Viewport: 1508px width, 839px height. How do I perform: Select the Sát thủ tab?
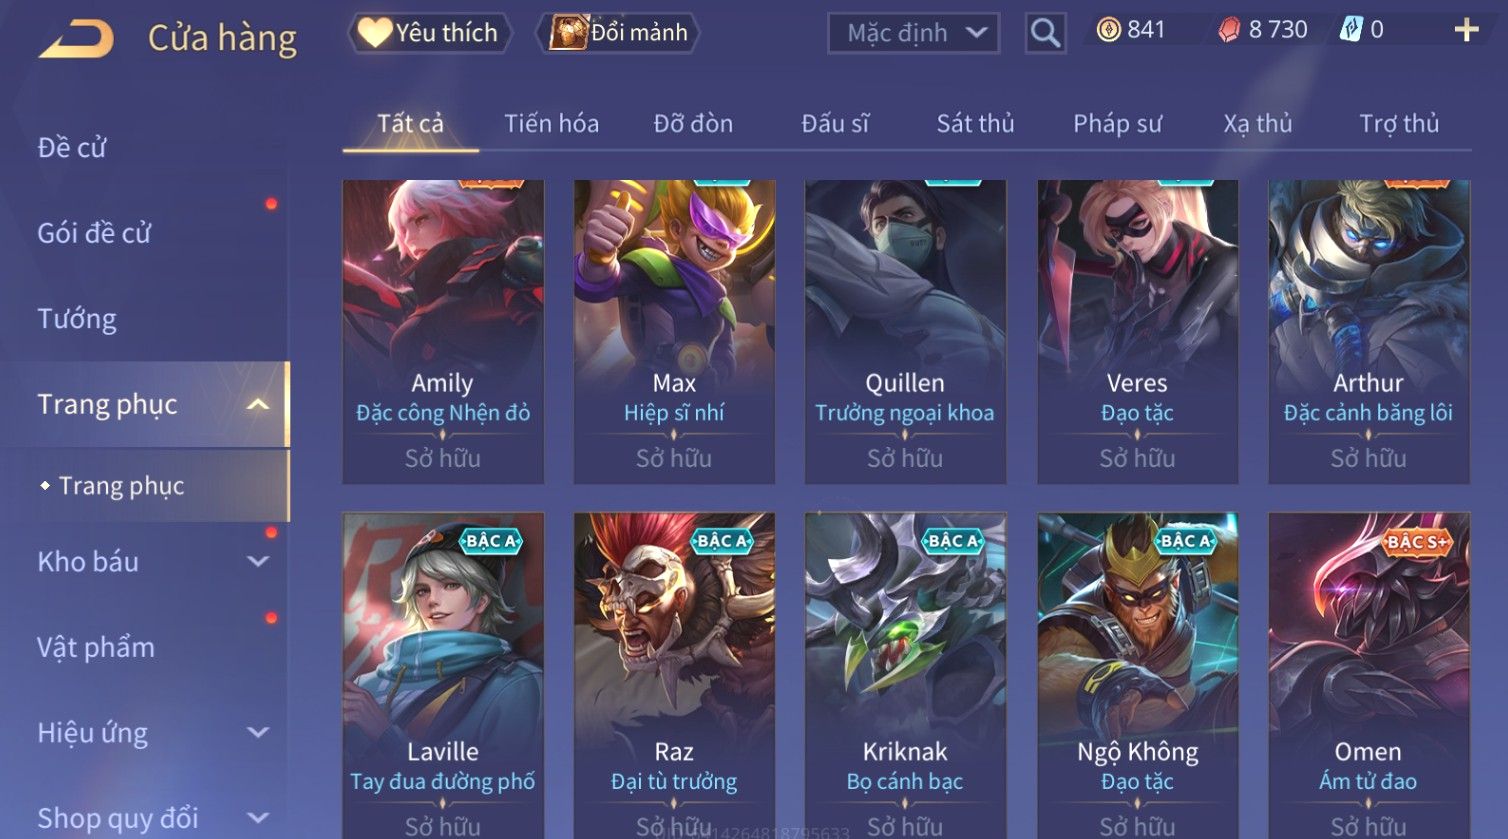975,124
